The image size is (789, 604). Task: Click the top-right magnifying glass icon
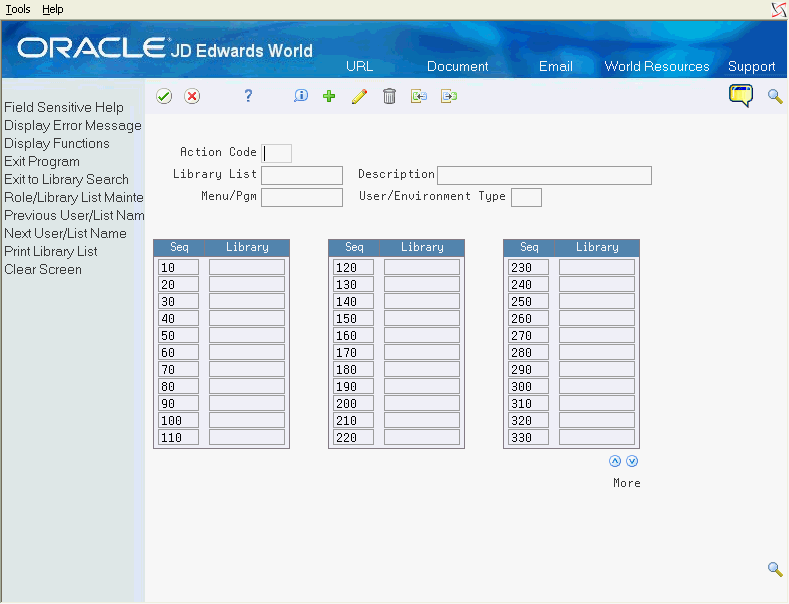[775, 96]
